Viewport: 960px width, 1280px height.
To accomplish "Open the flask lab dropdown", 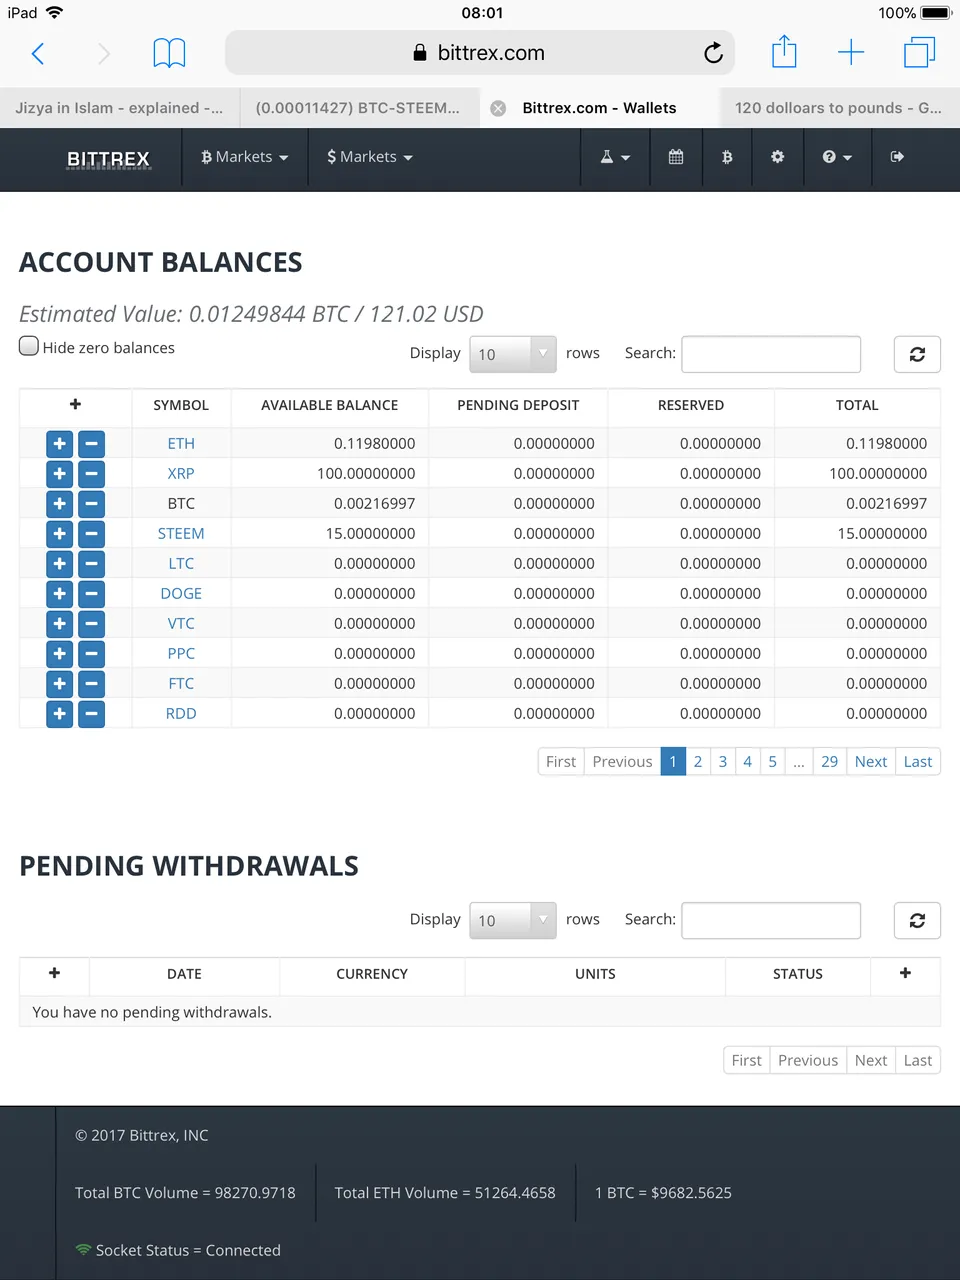I will pos(615,157).
